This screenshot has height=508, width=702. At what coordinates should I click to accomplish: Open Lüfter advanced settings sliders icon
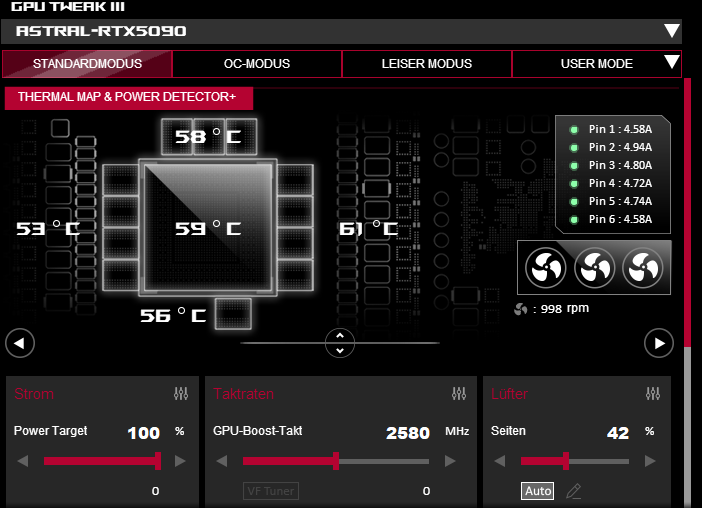653,393
